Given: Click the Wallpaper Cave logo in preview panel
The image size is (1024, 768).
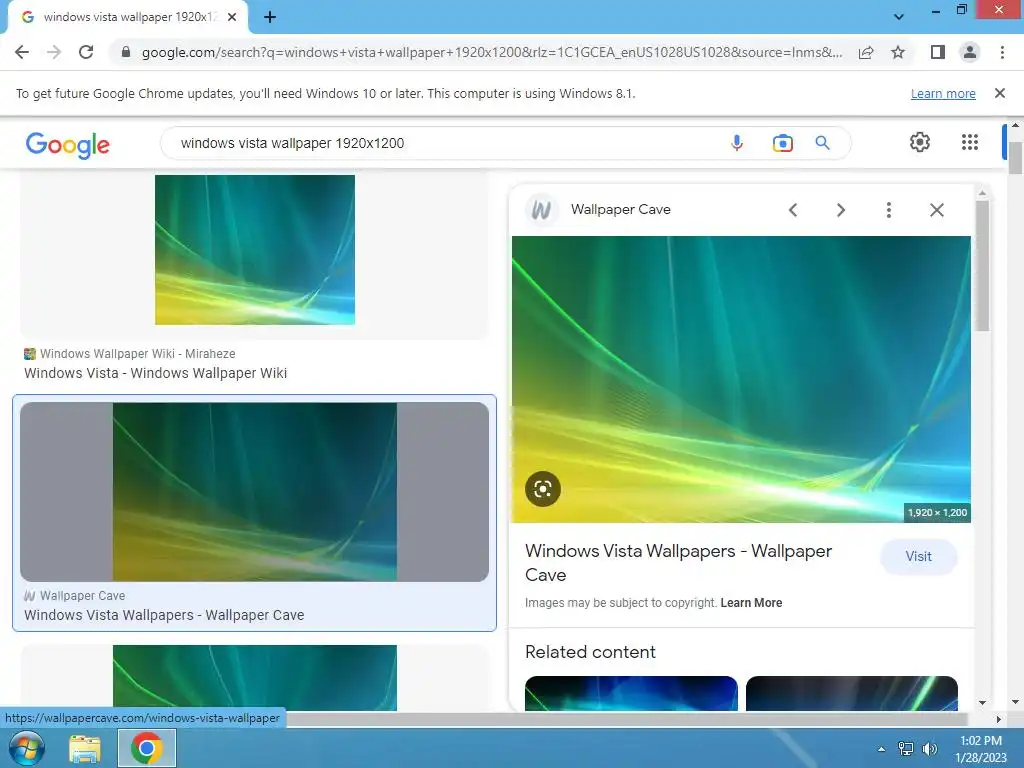Looking at the screenshot, I should pyautogui.click(x=541, y=210).
